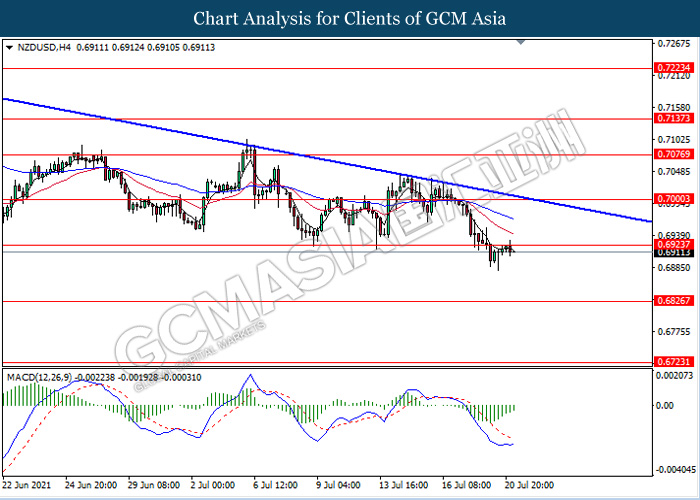Screen dimensions: 700x500
Task: Click the 0.68850 price scale value
Action: [674, 267]
